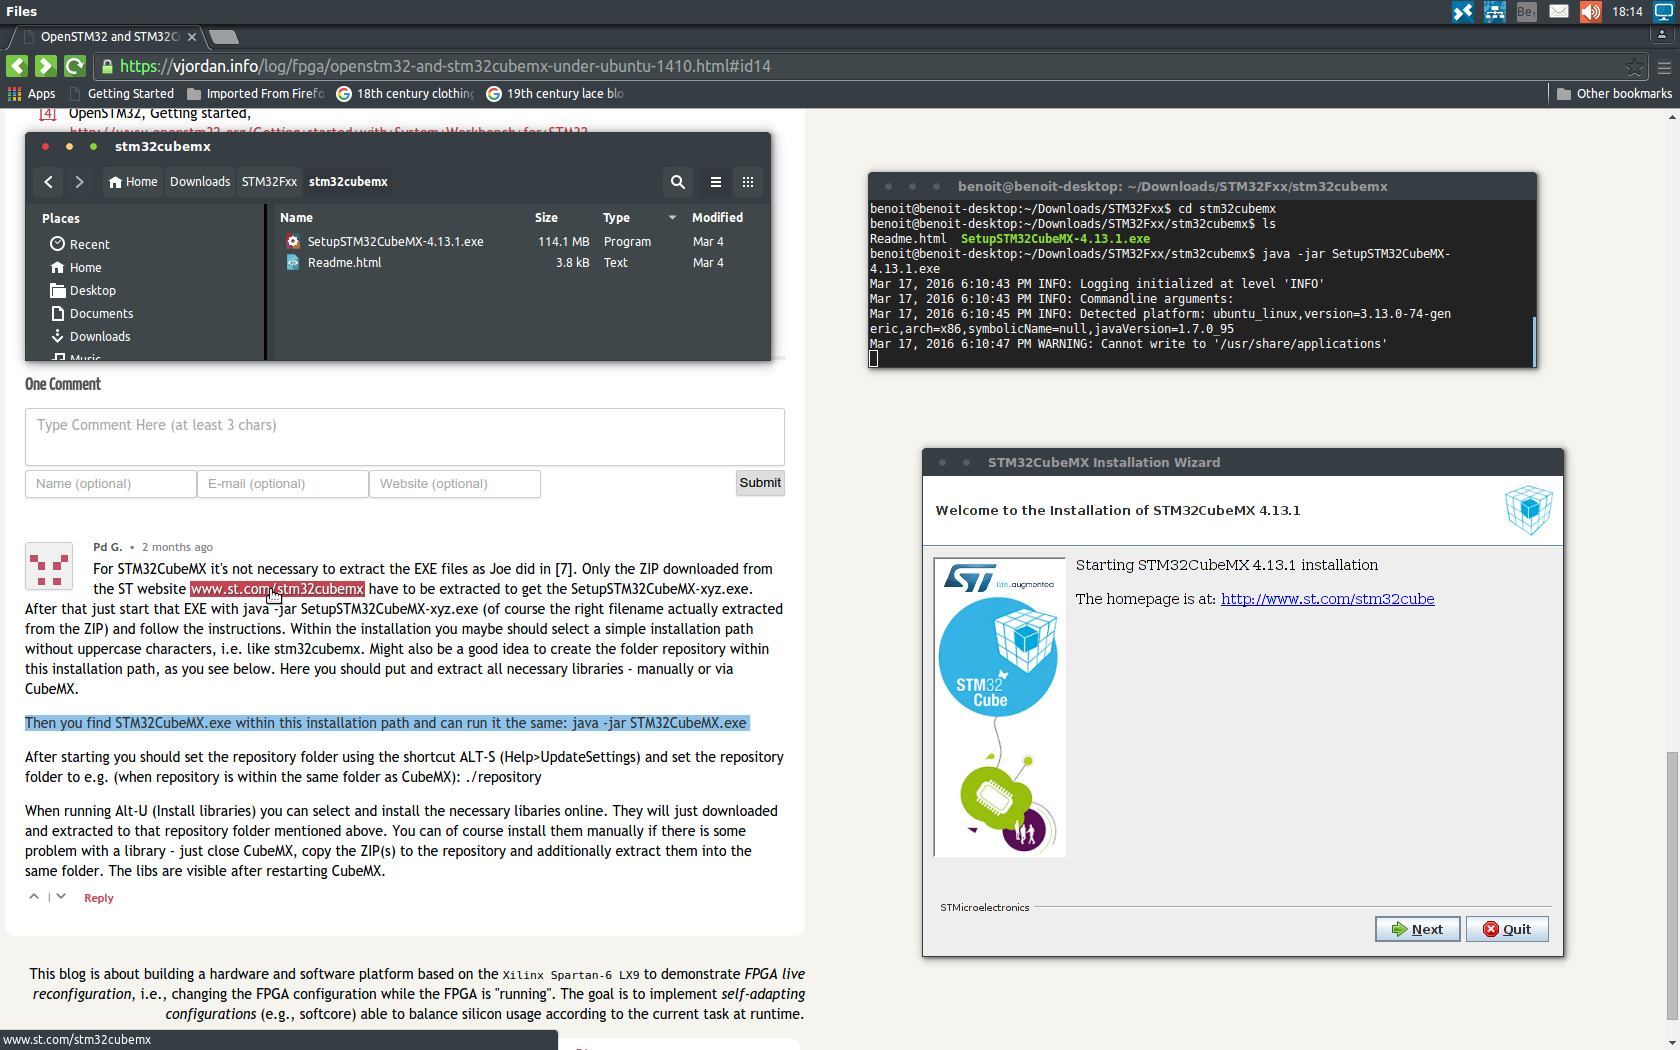Open the Apps grid in bookmarks bar

[32, 94]
